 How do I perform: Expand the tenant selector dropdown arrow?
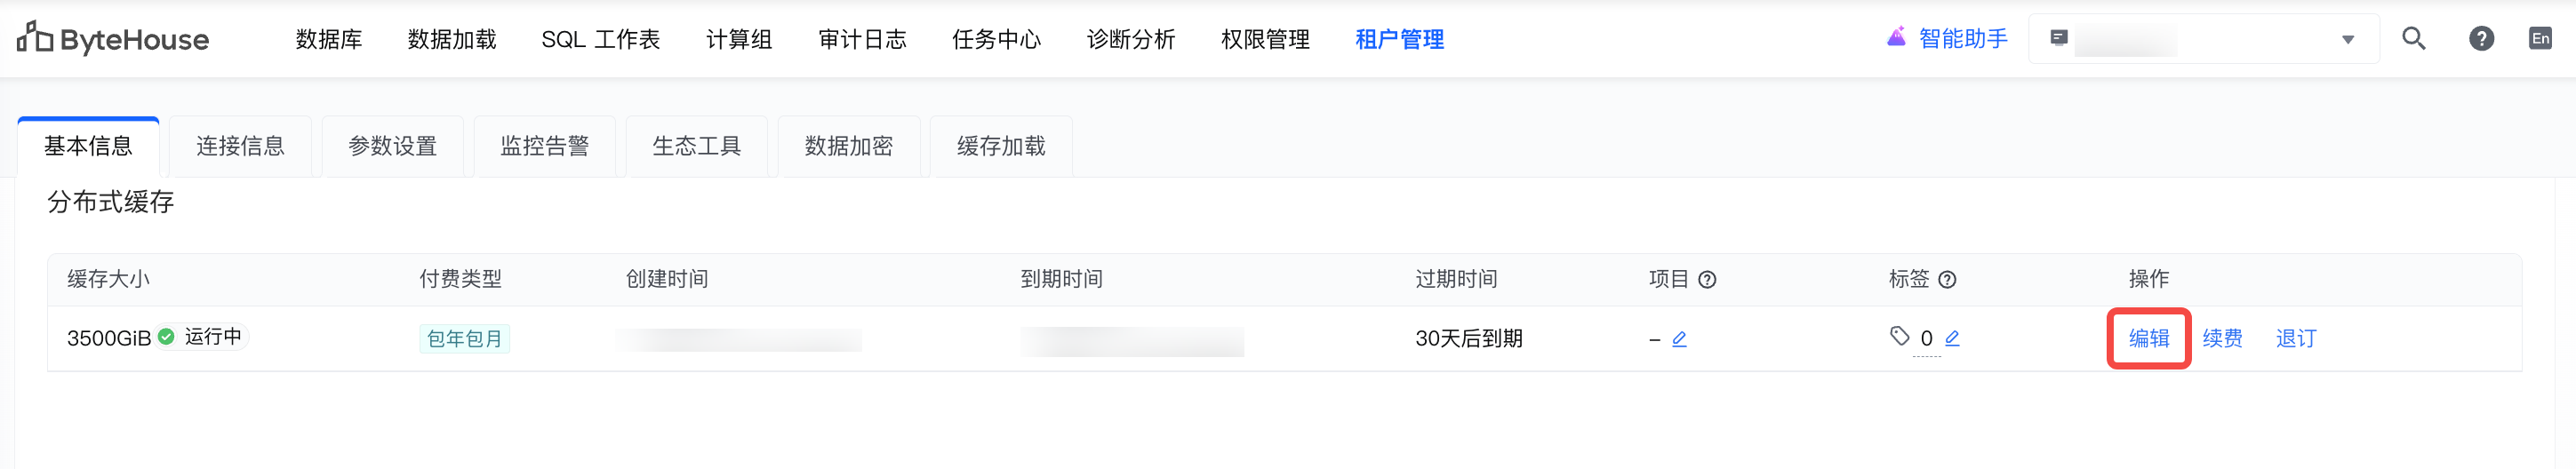[x=2347, y=40]
